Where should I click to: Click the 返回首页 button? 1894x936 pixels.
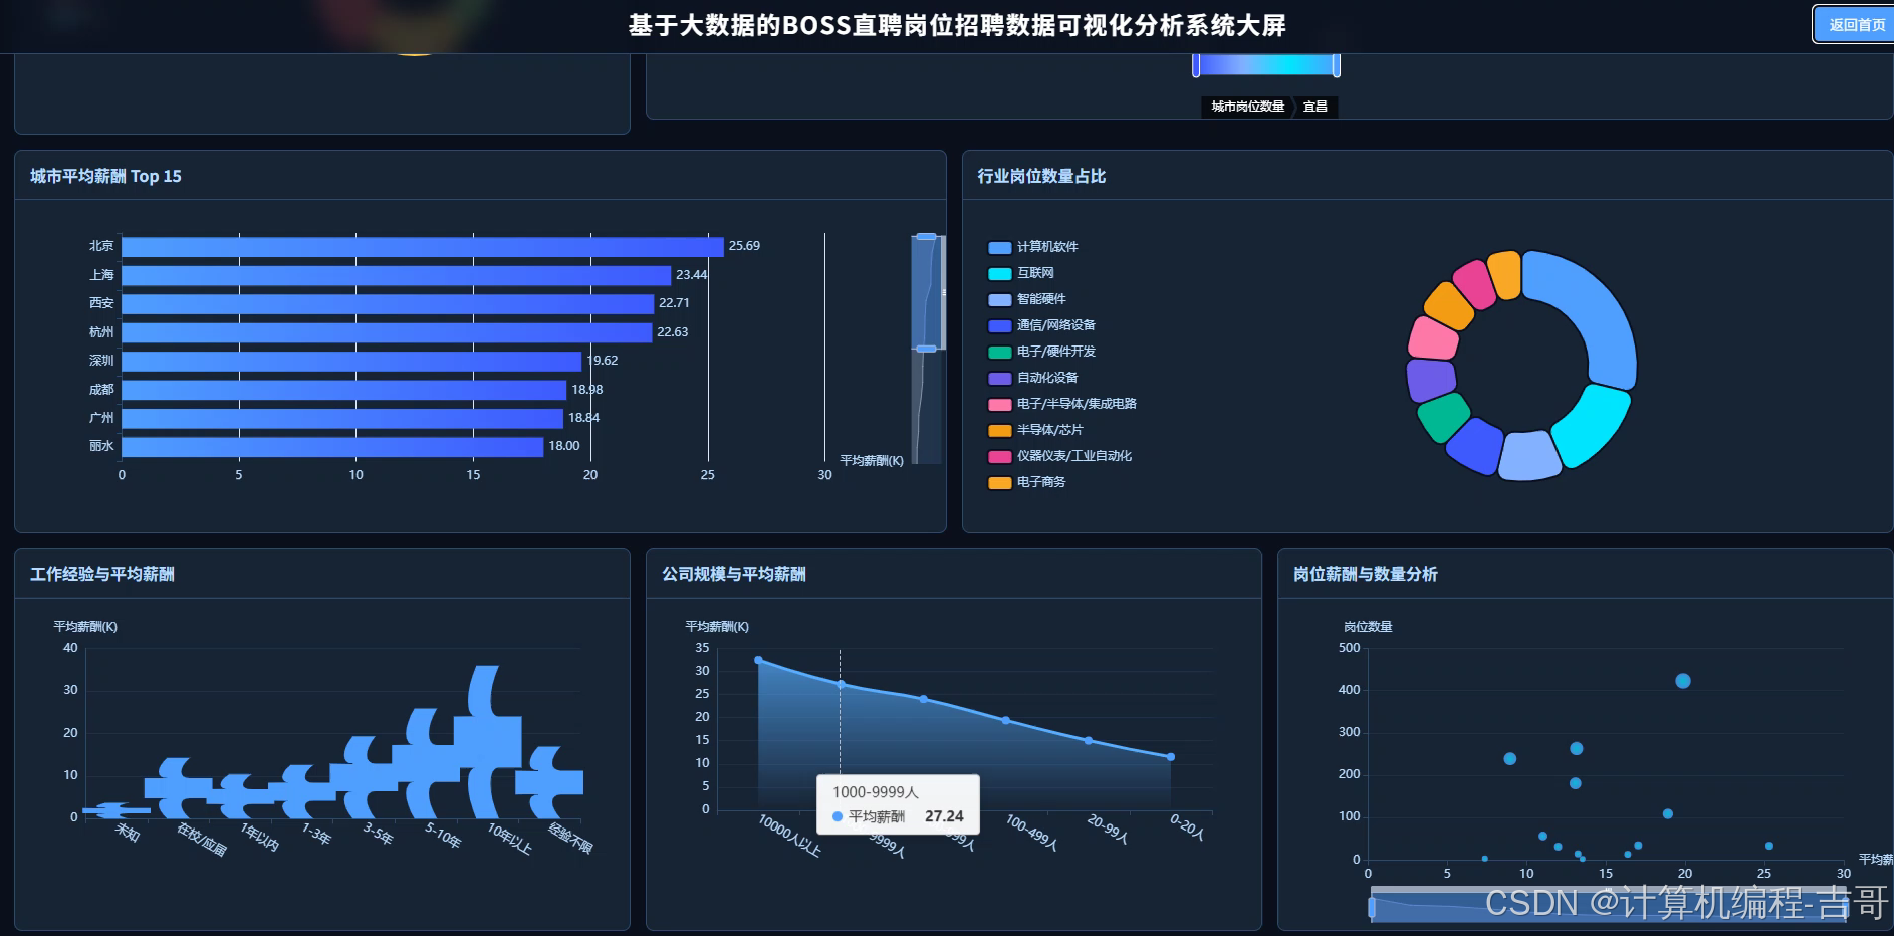(1856, 25)
